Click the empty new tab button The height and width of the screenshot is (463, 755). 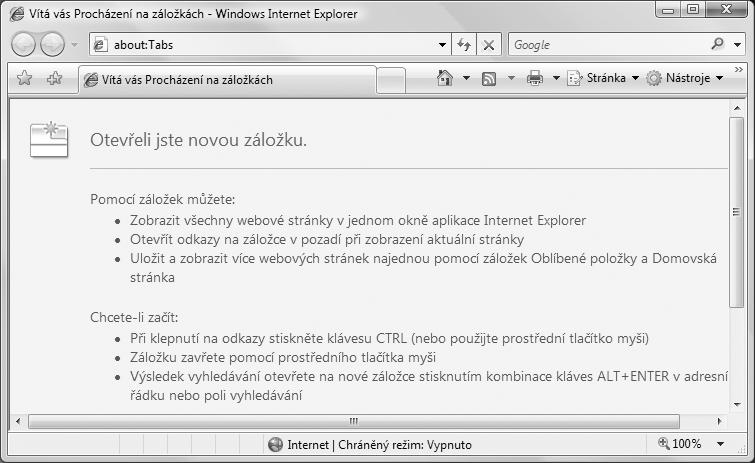(x=391, y=79)
